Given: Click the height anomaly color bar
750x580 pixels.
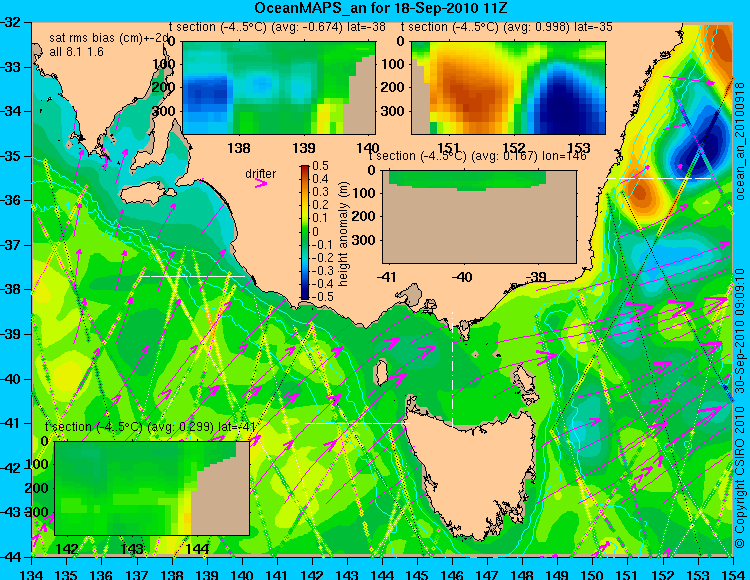Looking at the screenshot, I should tap(305, 233).
